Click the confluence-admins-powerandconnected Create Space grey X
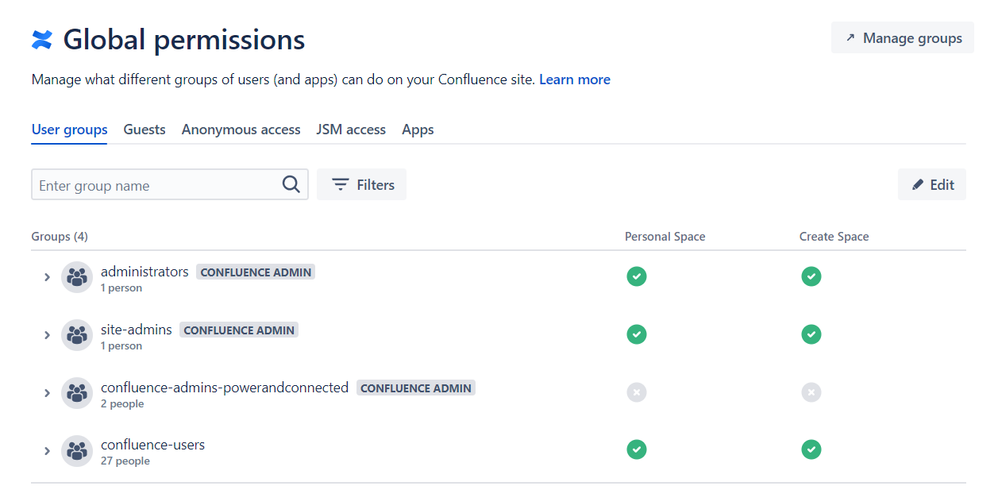998x498 pixels. pos(811,392)
